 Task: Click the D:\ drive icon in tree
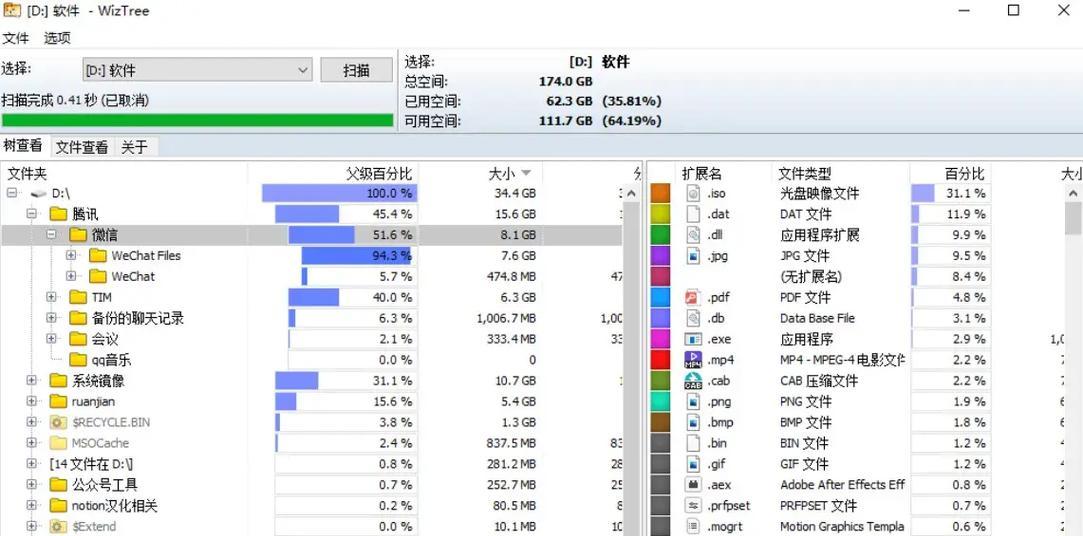38,193
